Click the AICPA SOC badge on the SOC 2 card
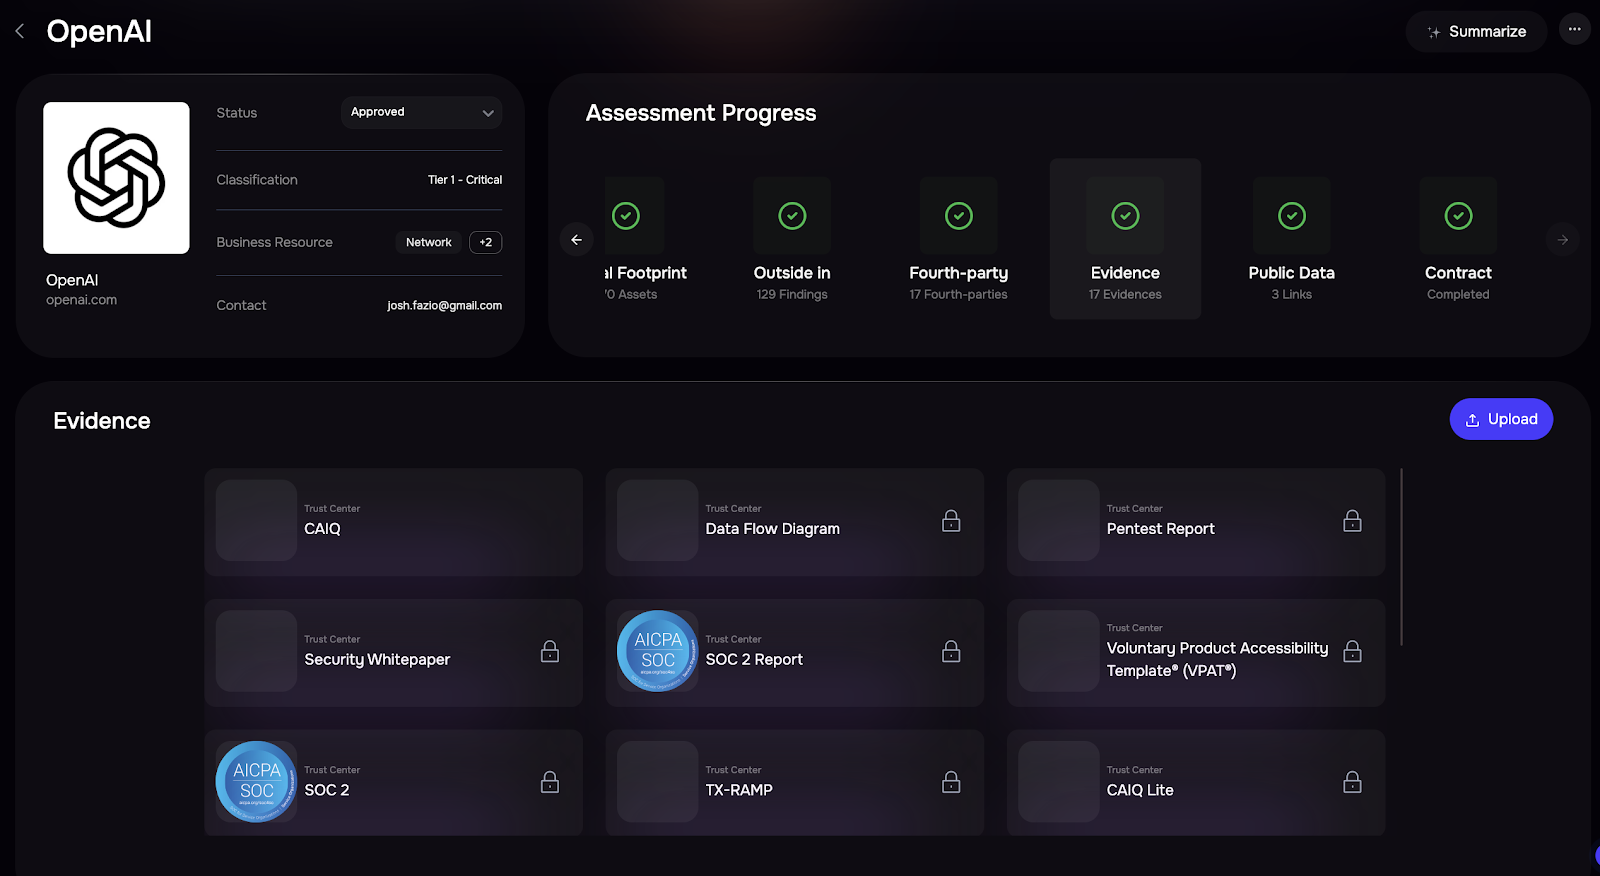The width and height of the screenshot is (1600, 876). [256, 781]
